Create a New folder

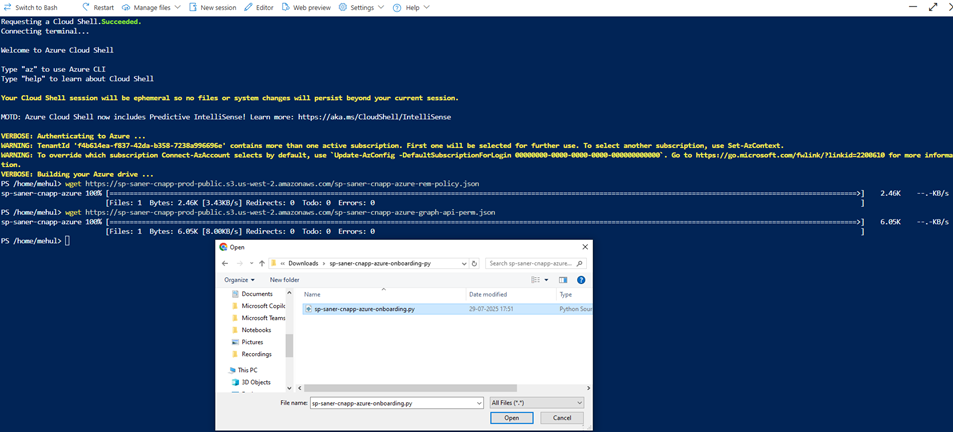coord(284,279)
